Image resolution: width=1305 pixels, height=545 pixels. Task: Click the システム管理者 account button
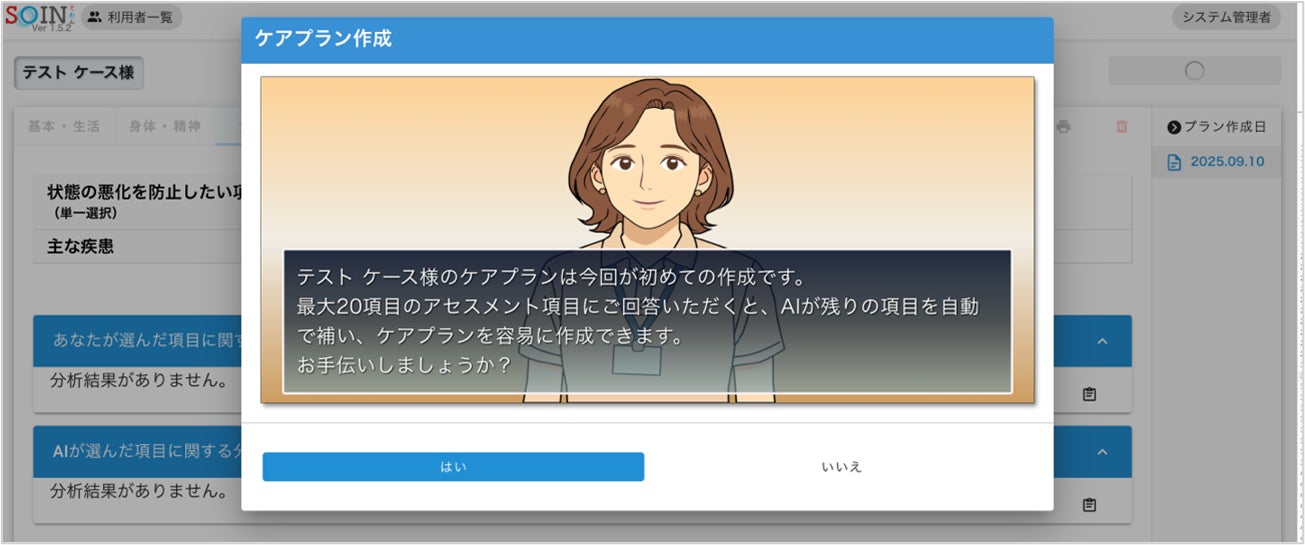(1226, 17)
